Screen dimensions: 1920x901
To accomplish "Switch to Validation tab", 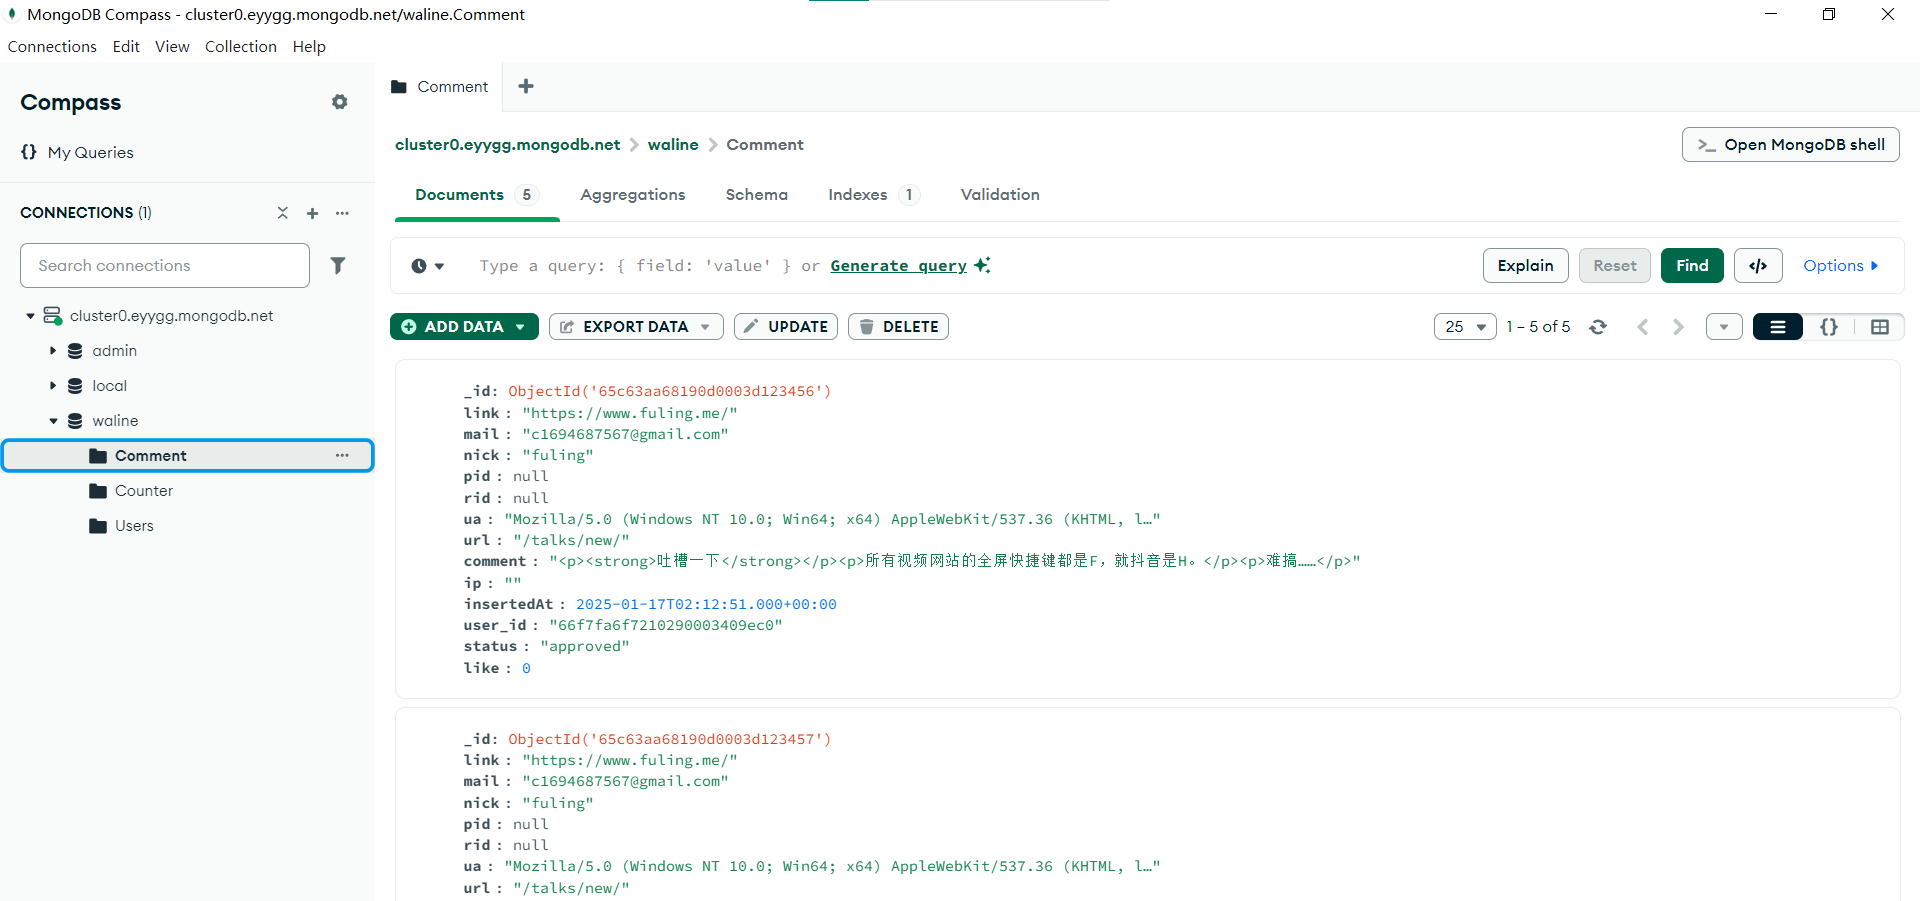I will [1000, 195].
